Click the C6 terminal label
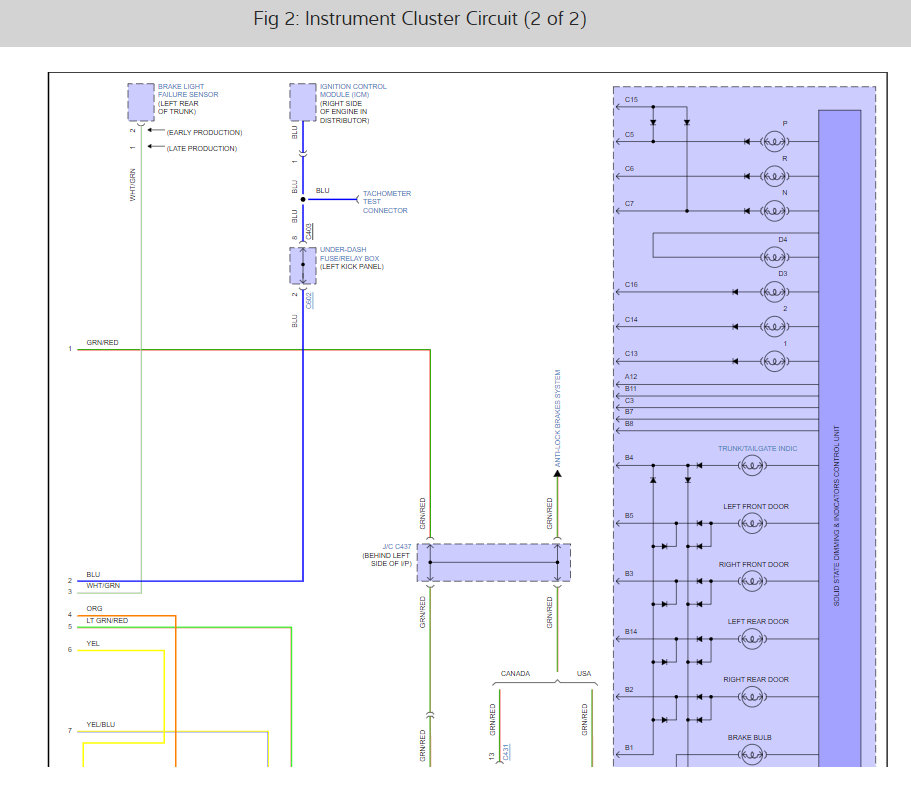This screenshot has height=801, width=911. (629, 168)
